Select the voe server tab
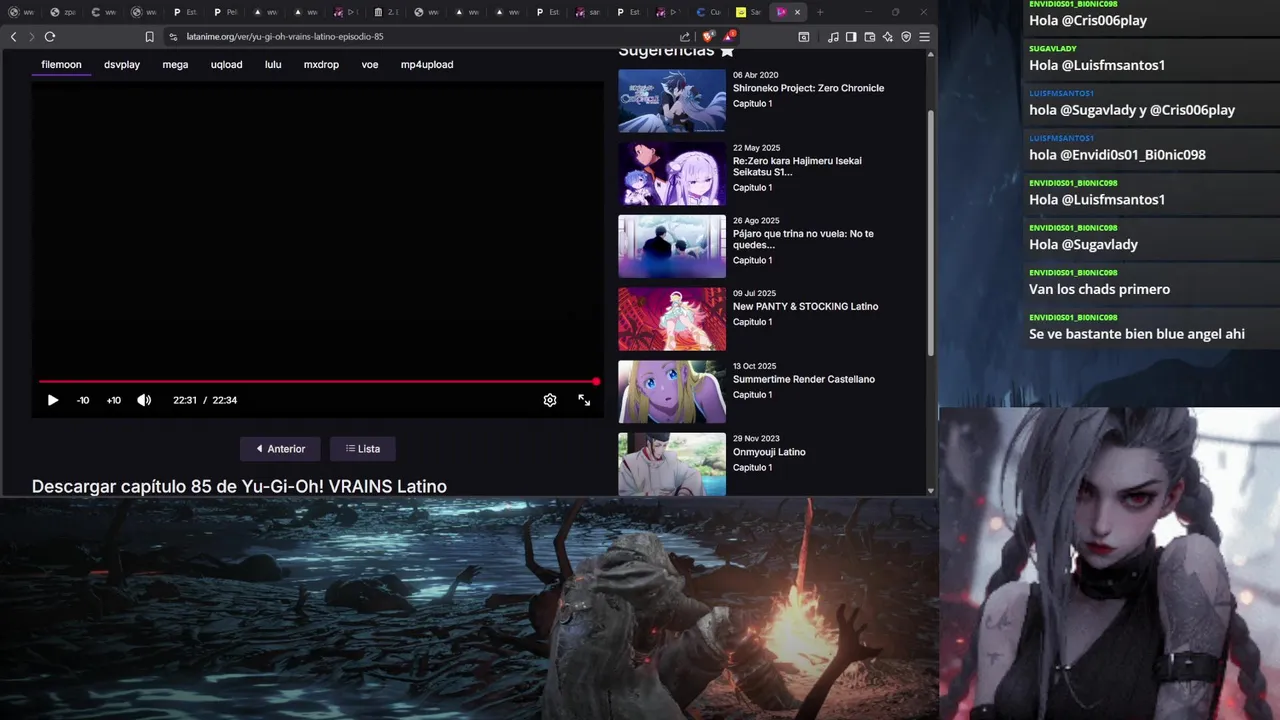This screenshot has height=720, width=1280. pyautogui.click(x=370, y=64)
